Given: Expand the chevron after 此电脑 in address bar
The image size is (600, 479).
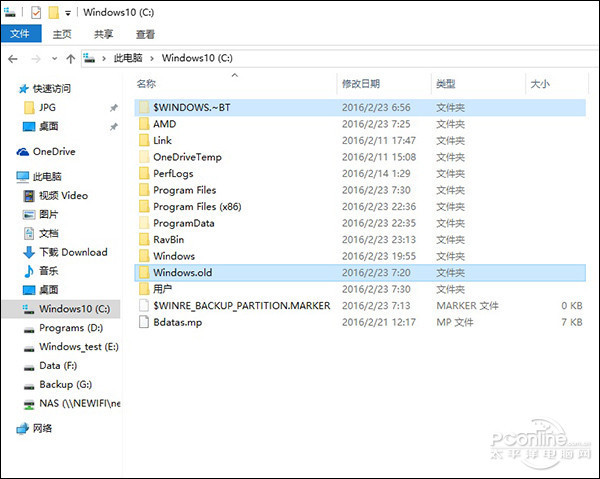Looking at the screenshot, I should 153,60.
